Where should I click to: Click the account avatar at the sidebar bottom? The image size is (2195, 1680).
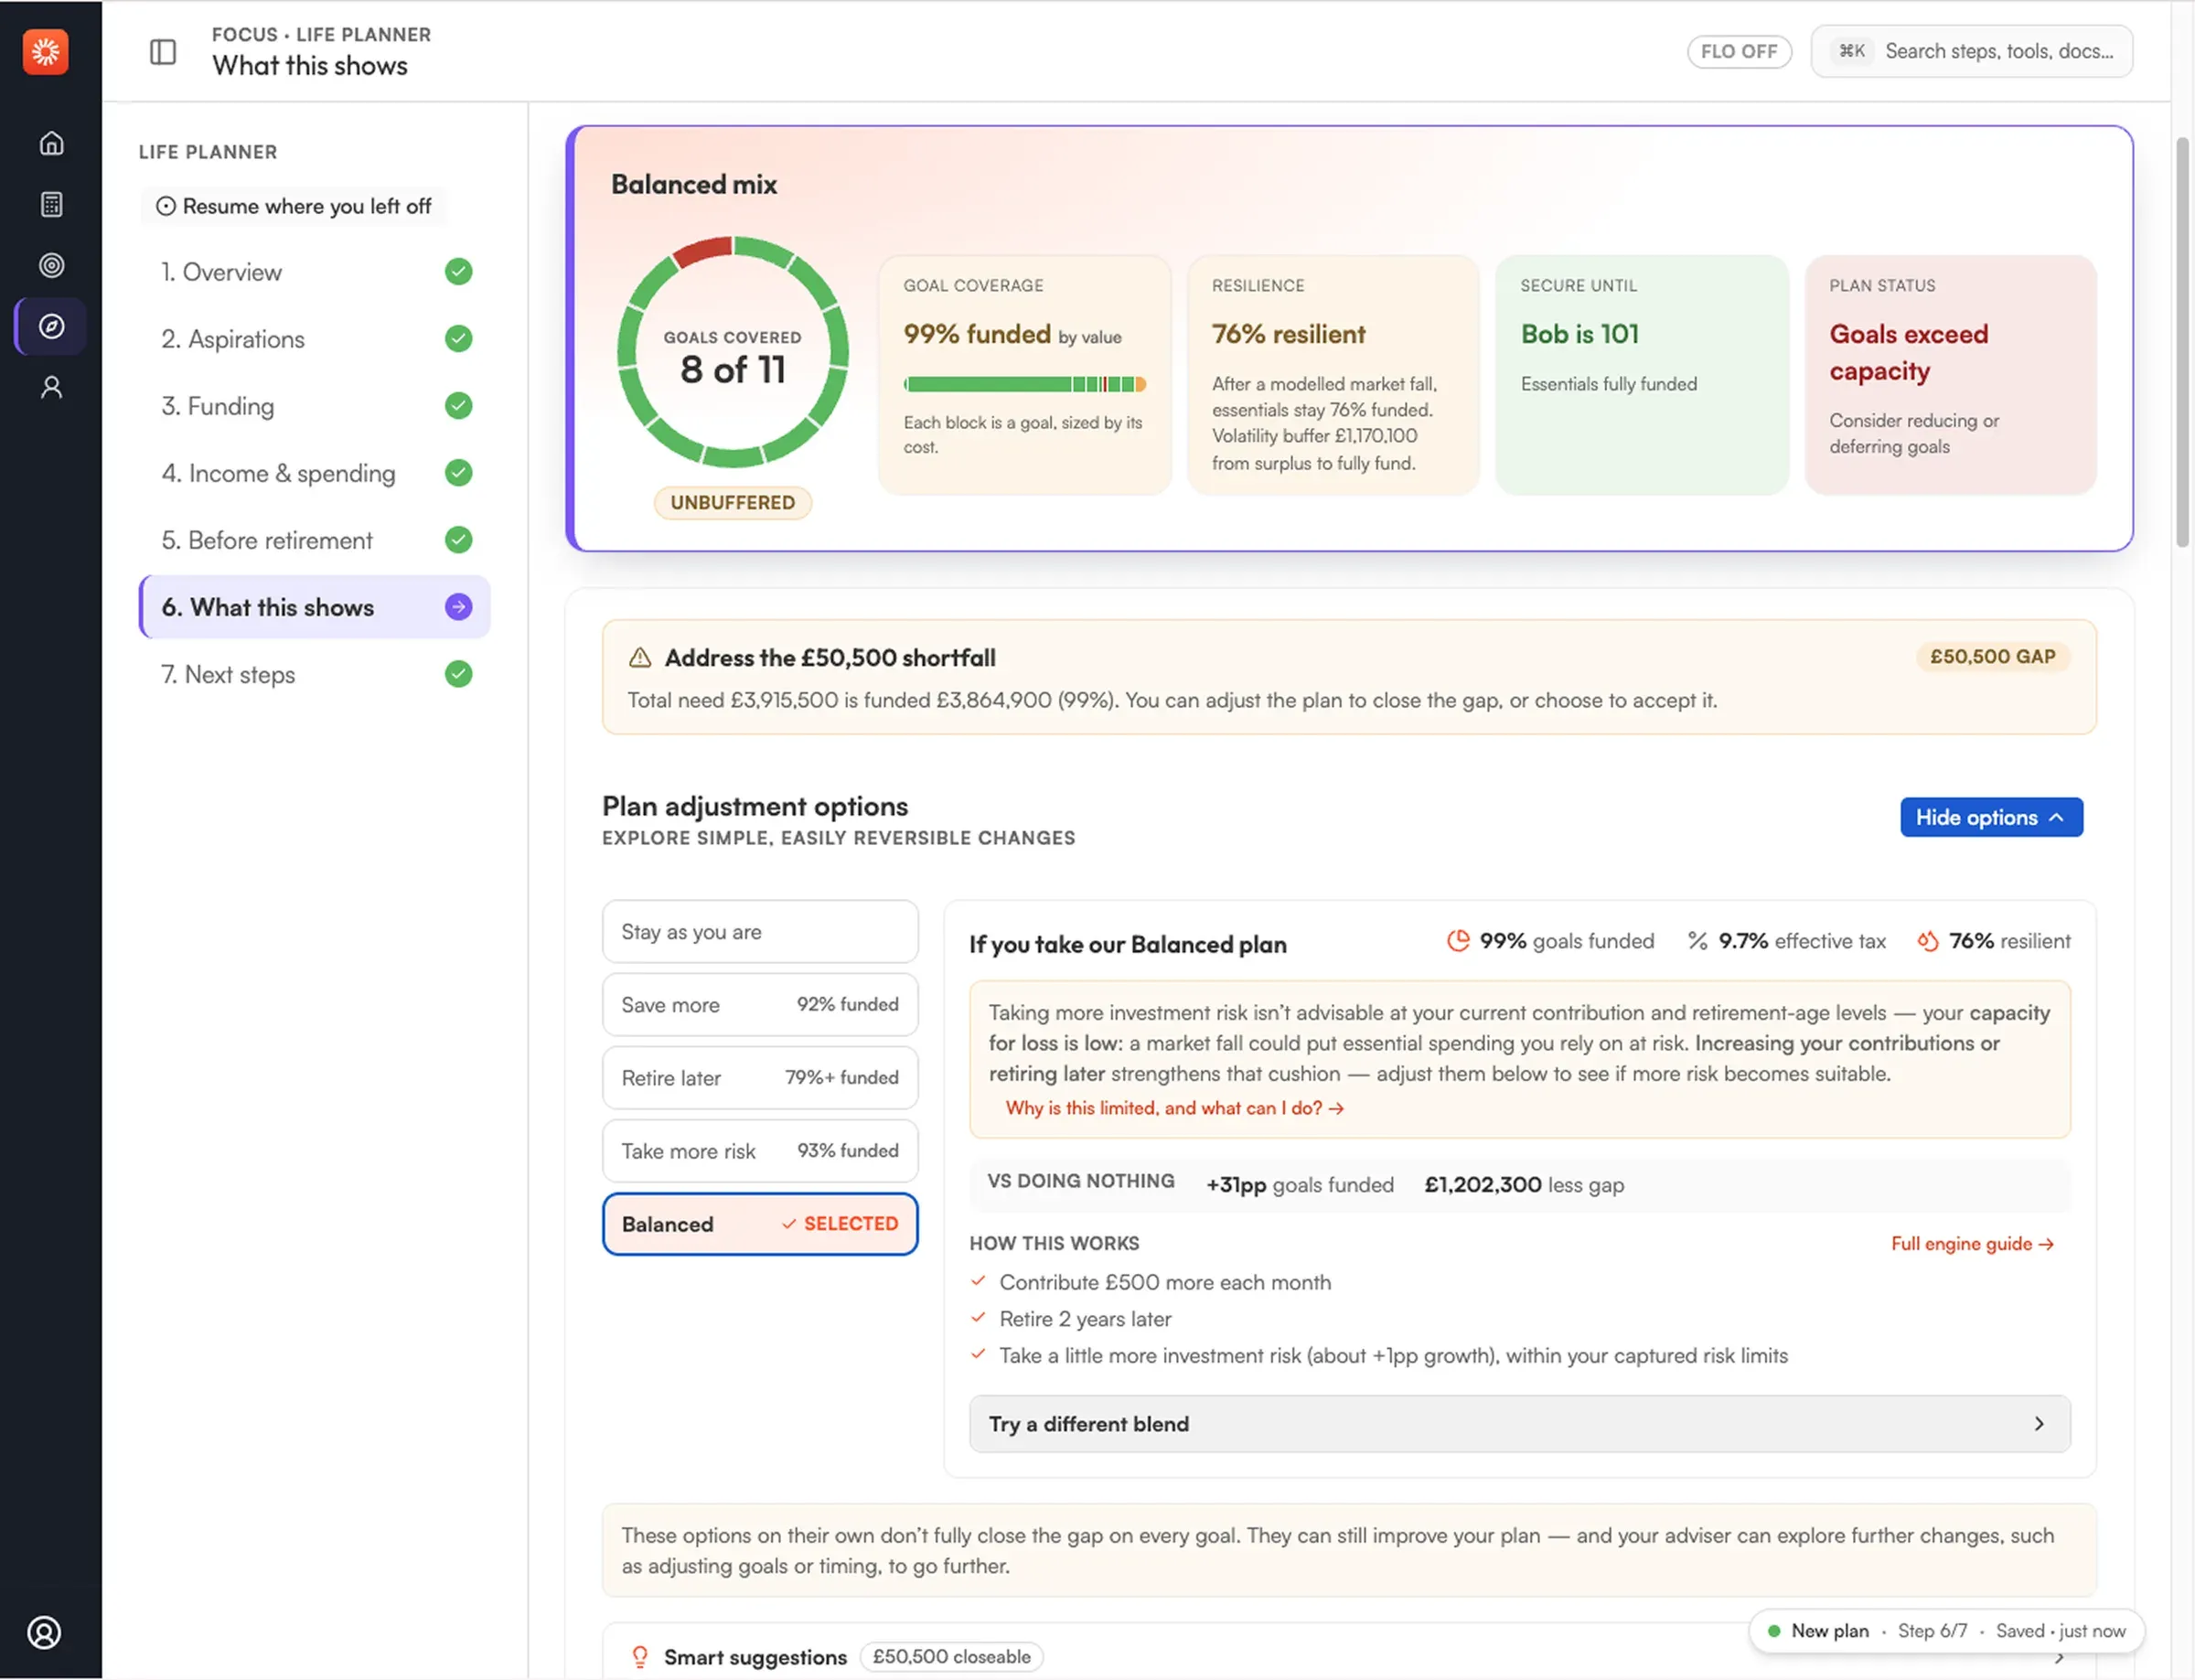point(44,1632)
